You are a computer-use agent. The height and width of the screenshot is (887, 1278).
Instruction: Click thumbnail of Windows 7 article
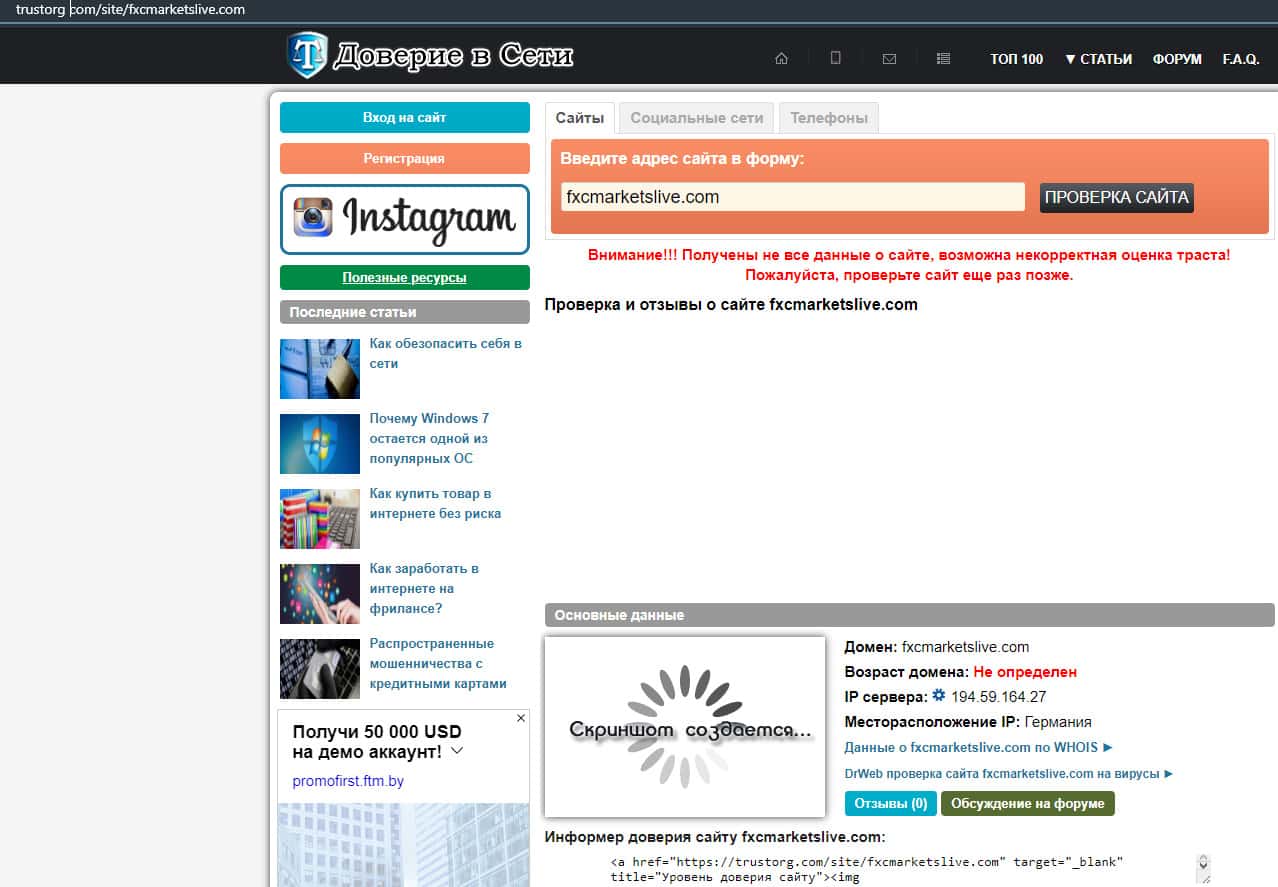(320, 444)
